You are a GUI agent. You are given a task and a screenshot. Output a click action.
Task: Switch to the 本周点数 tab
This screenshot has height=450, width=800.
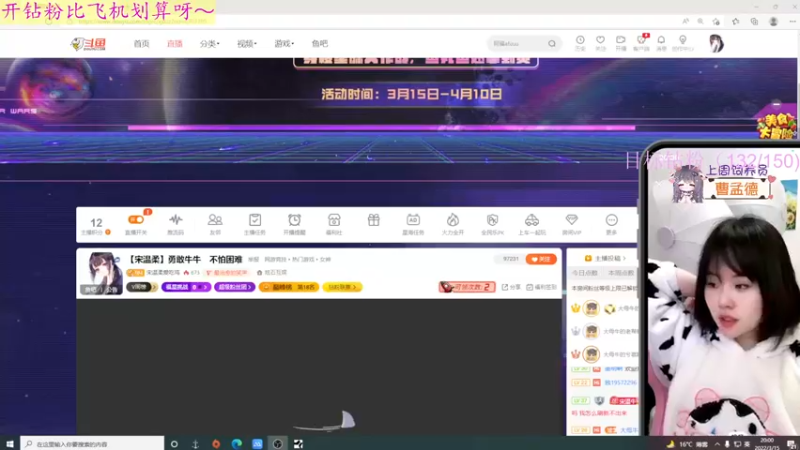pyautogui.click(x=621, y=273)
